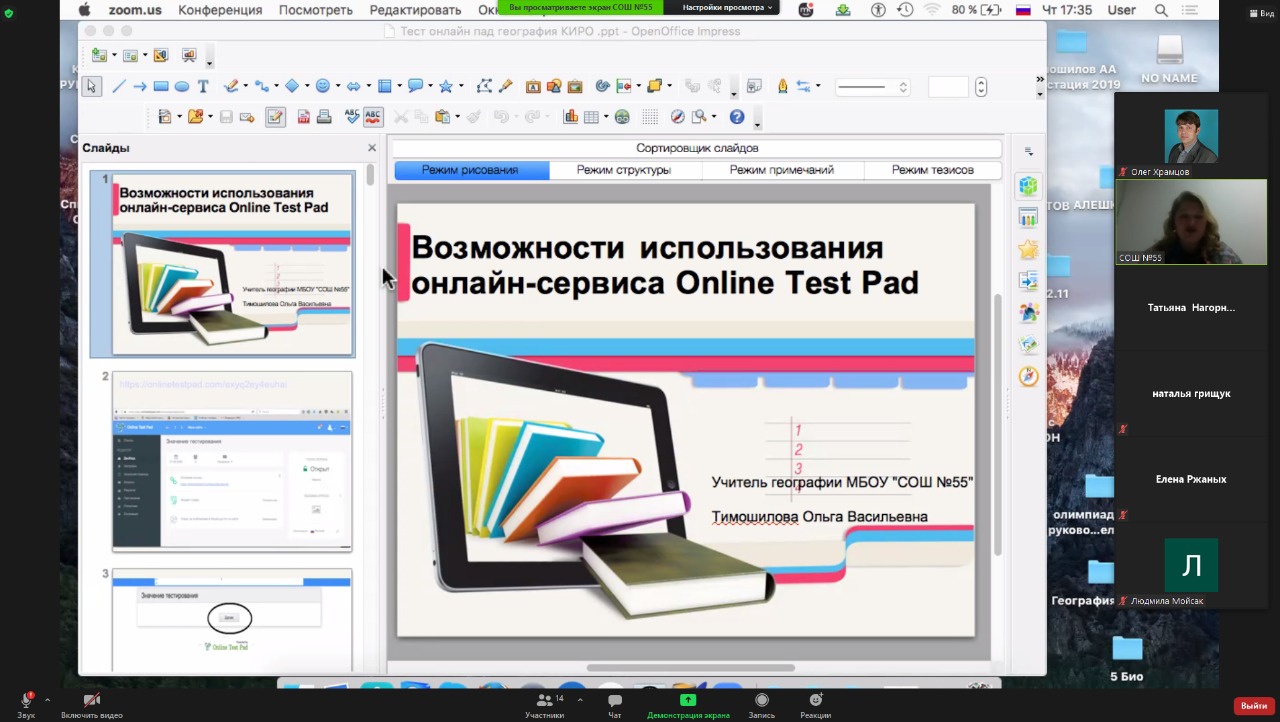Open macOS Spotlight search icon

(1161, 10)
